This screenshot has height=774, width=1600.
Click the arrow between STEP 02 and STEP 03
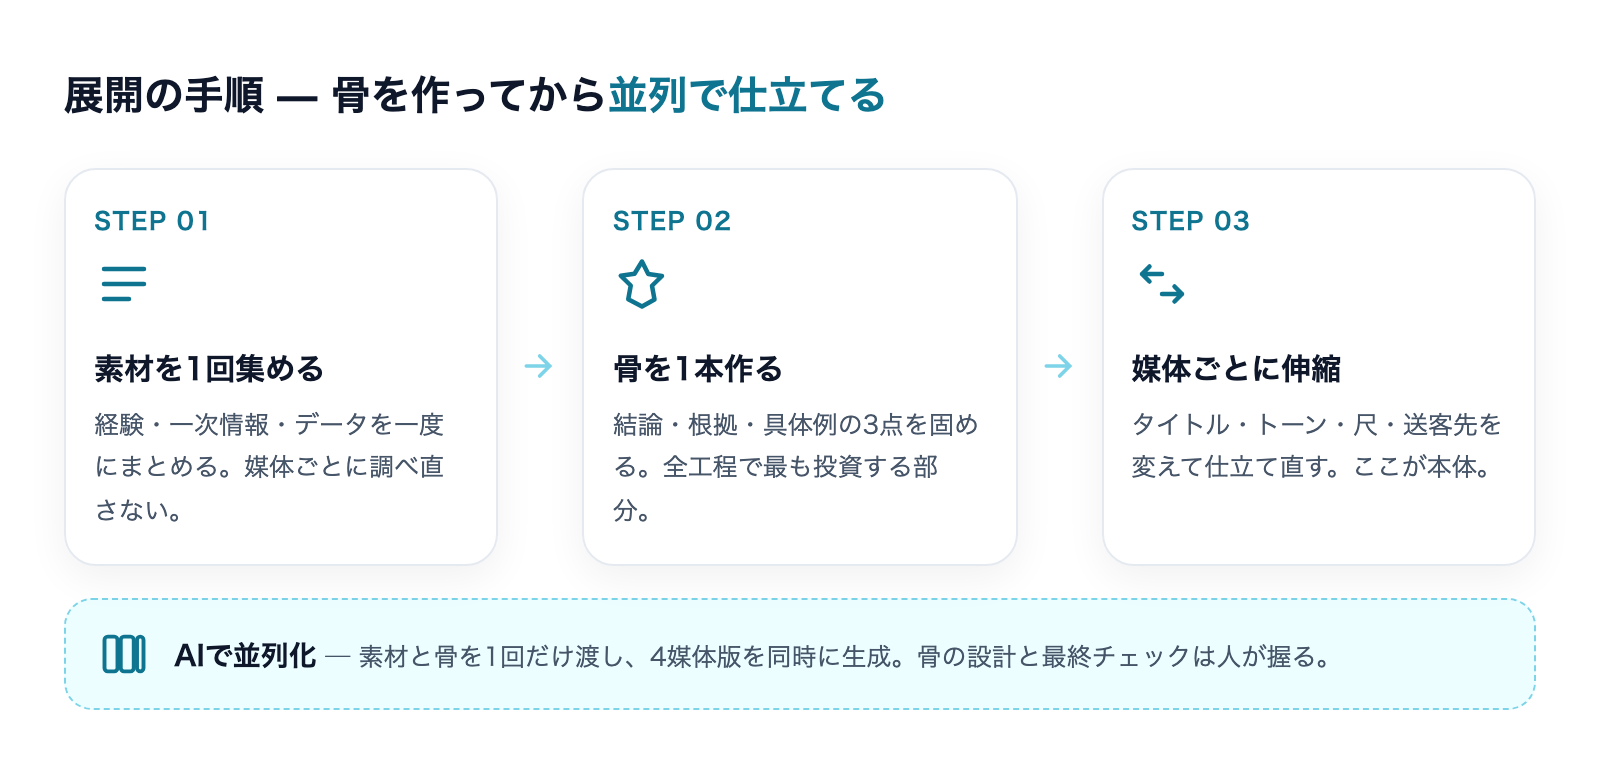(x=1058, y=366)
